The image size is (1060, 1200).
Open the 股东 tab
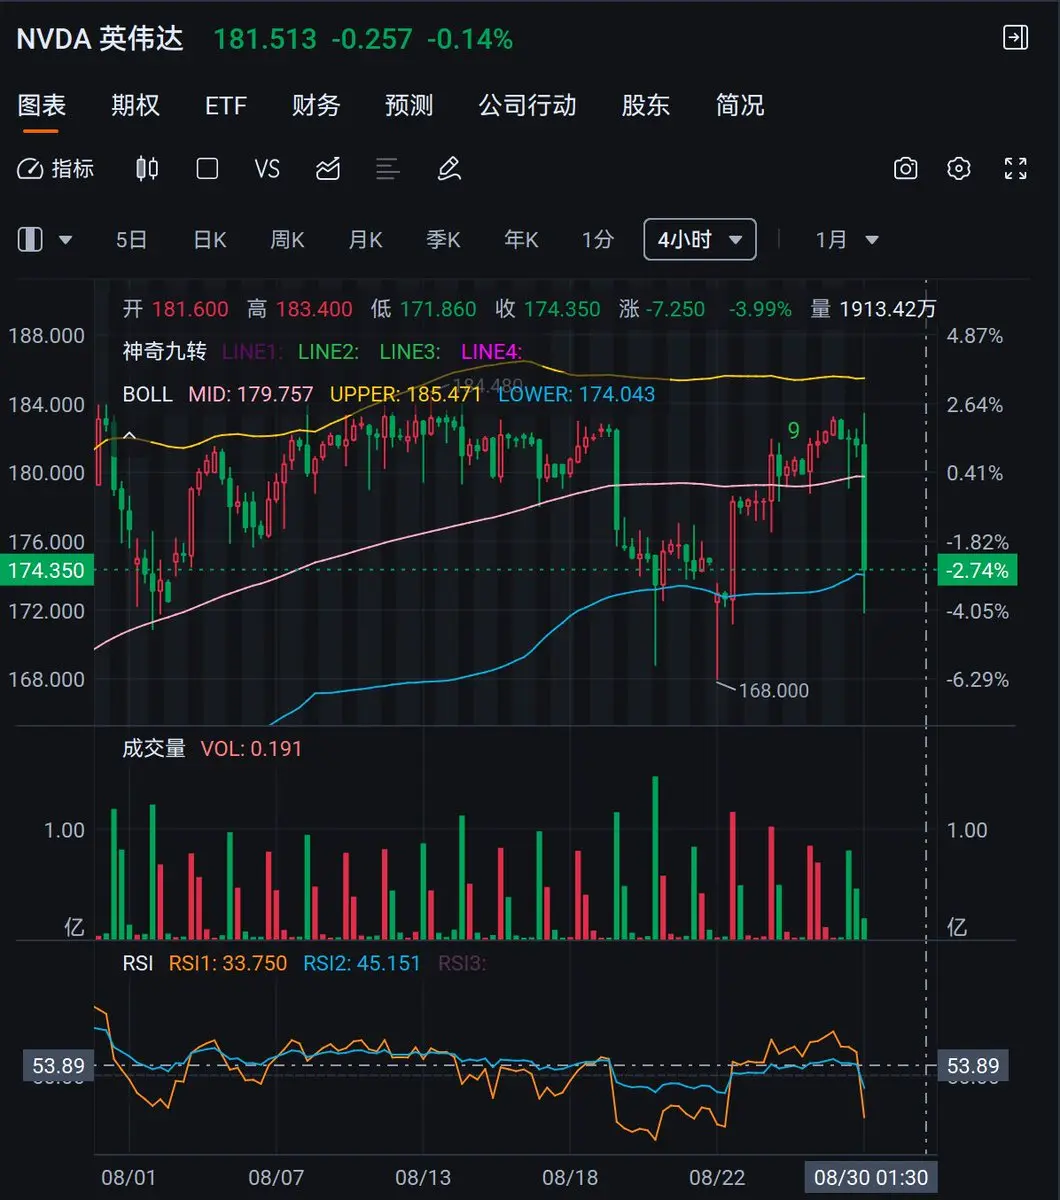(x=646, y=105)
